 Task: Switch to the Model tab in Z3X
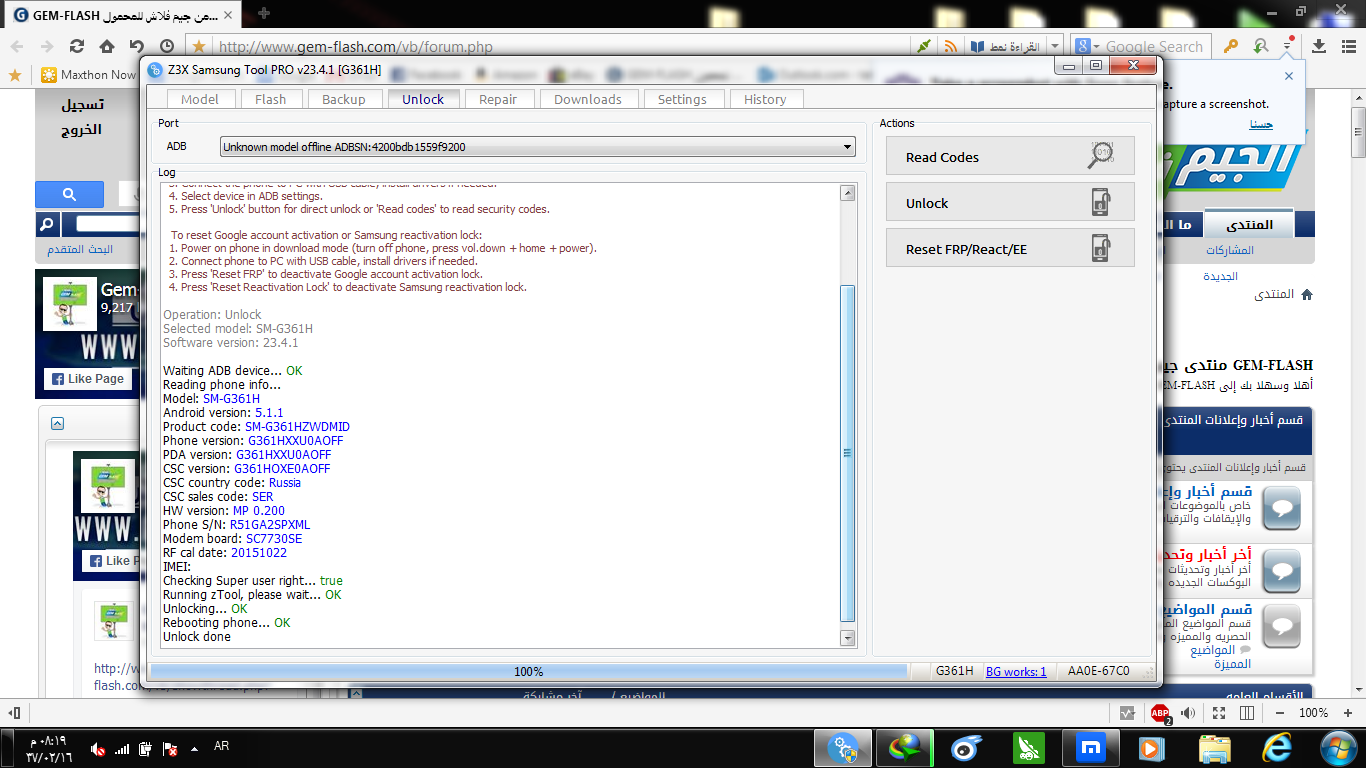point(200,99)
